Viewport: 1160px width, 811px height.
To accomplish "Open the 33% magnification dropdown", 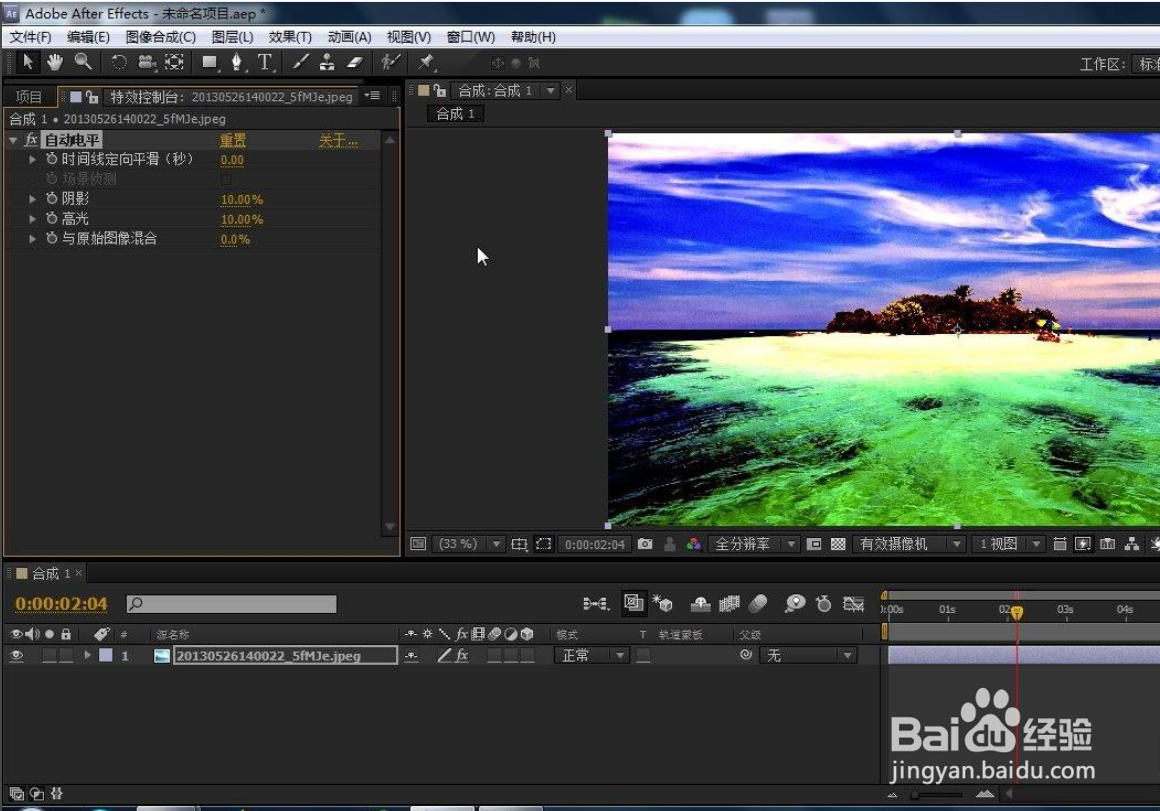I will pyautogui.click(x=468, y=545).
